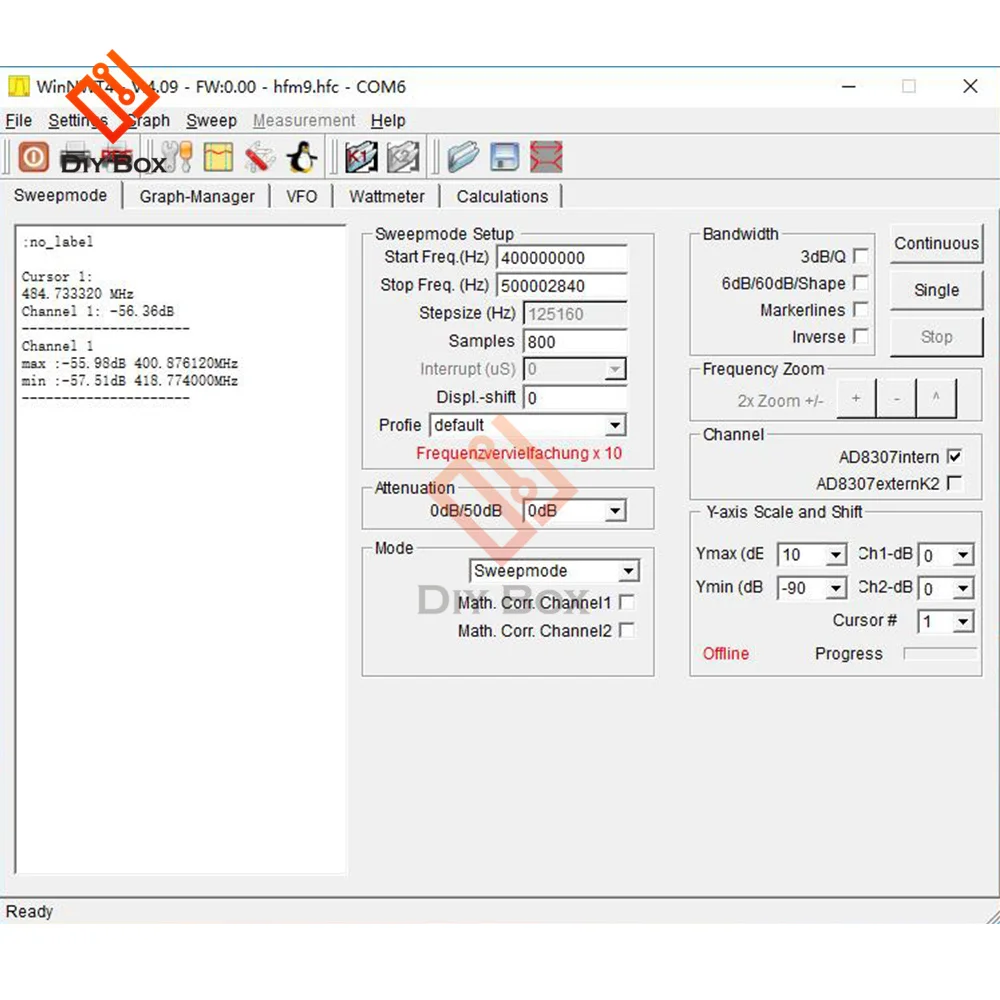Viewport: 1000px width, 1000px height.
Task: Click the Frequency Zoom minus button
Action: tap(897, 399)
